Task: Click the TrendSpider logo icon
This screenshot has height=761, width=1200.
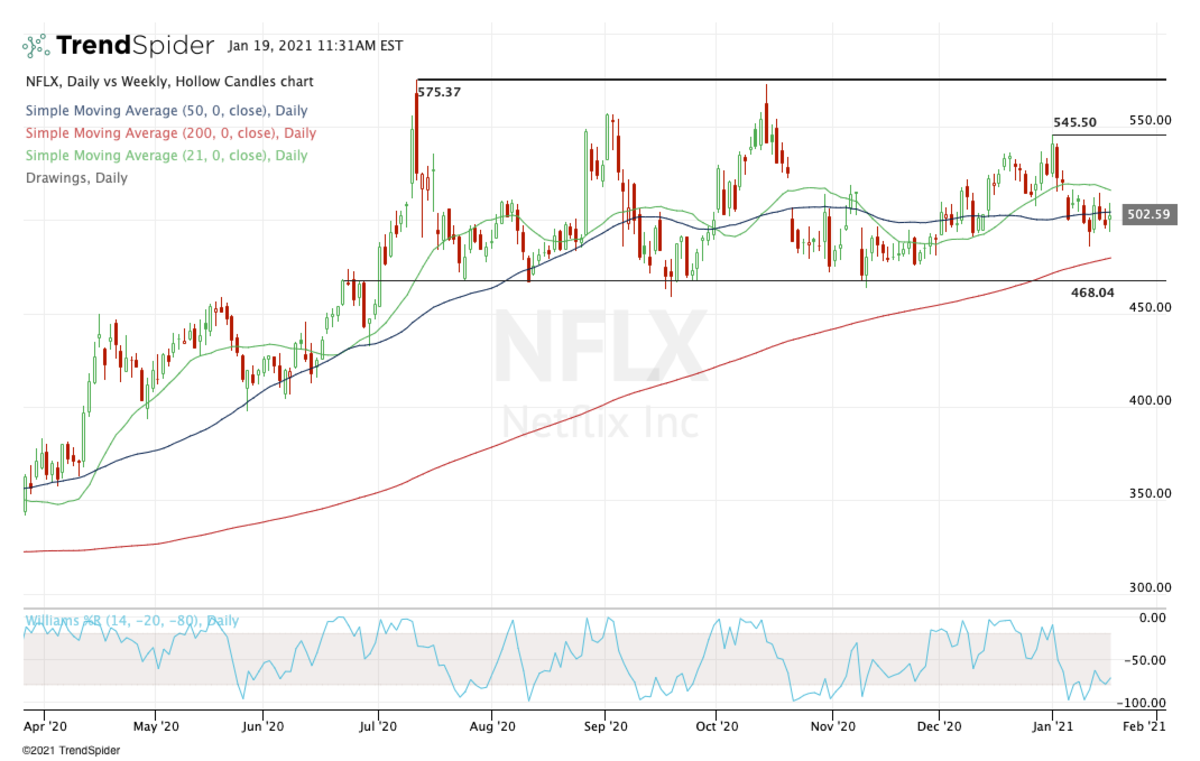Action: pyautogui.click(x=36, y=46)
